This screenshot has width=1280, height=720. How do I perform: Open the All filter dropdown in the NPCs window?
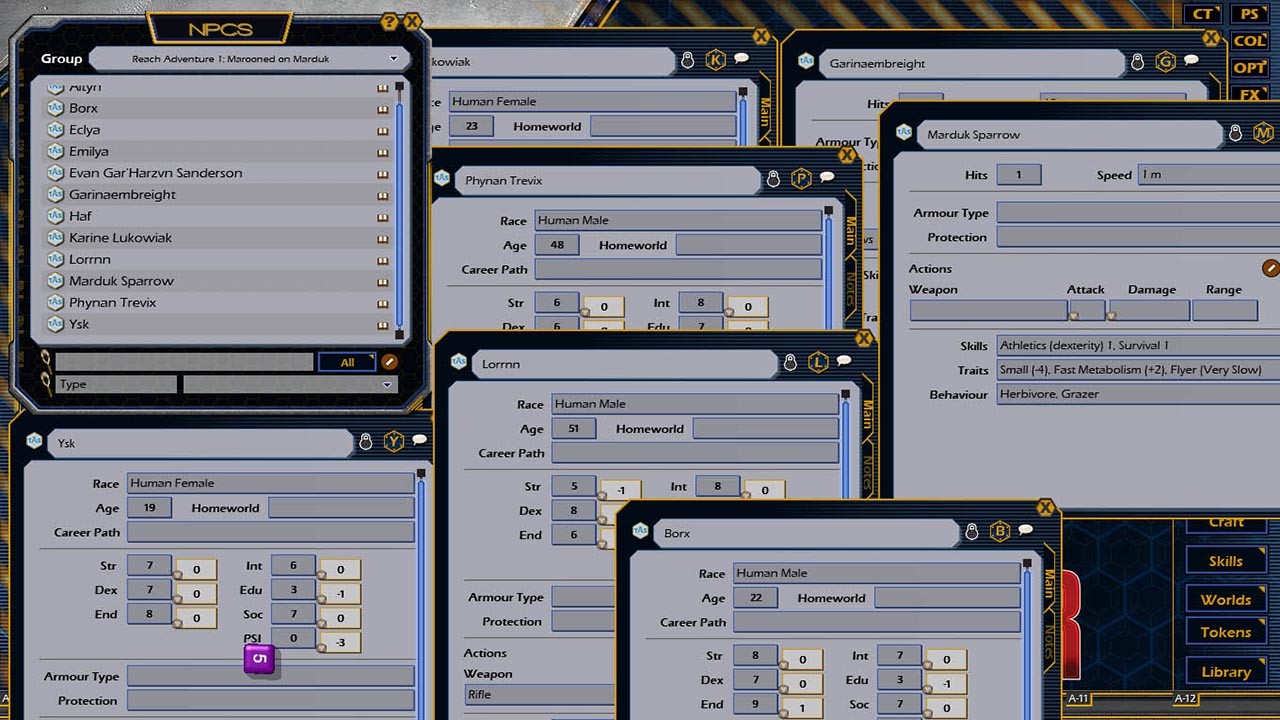pos(347,360)
